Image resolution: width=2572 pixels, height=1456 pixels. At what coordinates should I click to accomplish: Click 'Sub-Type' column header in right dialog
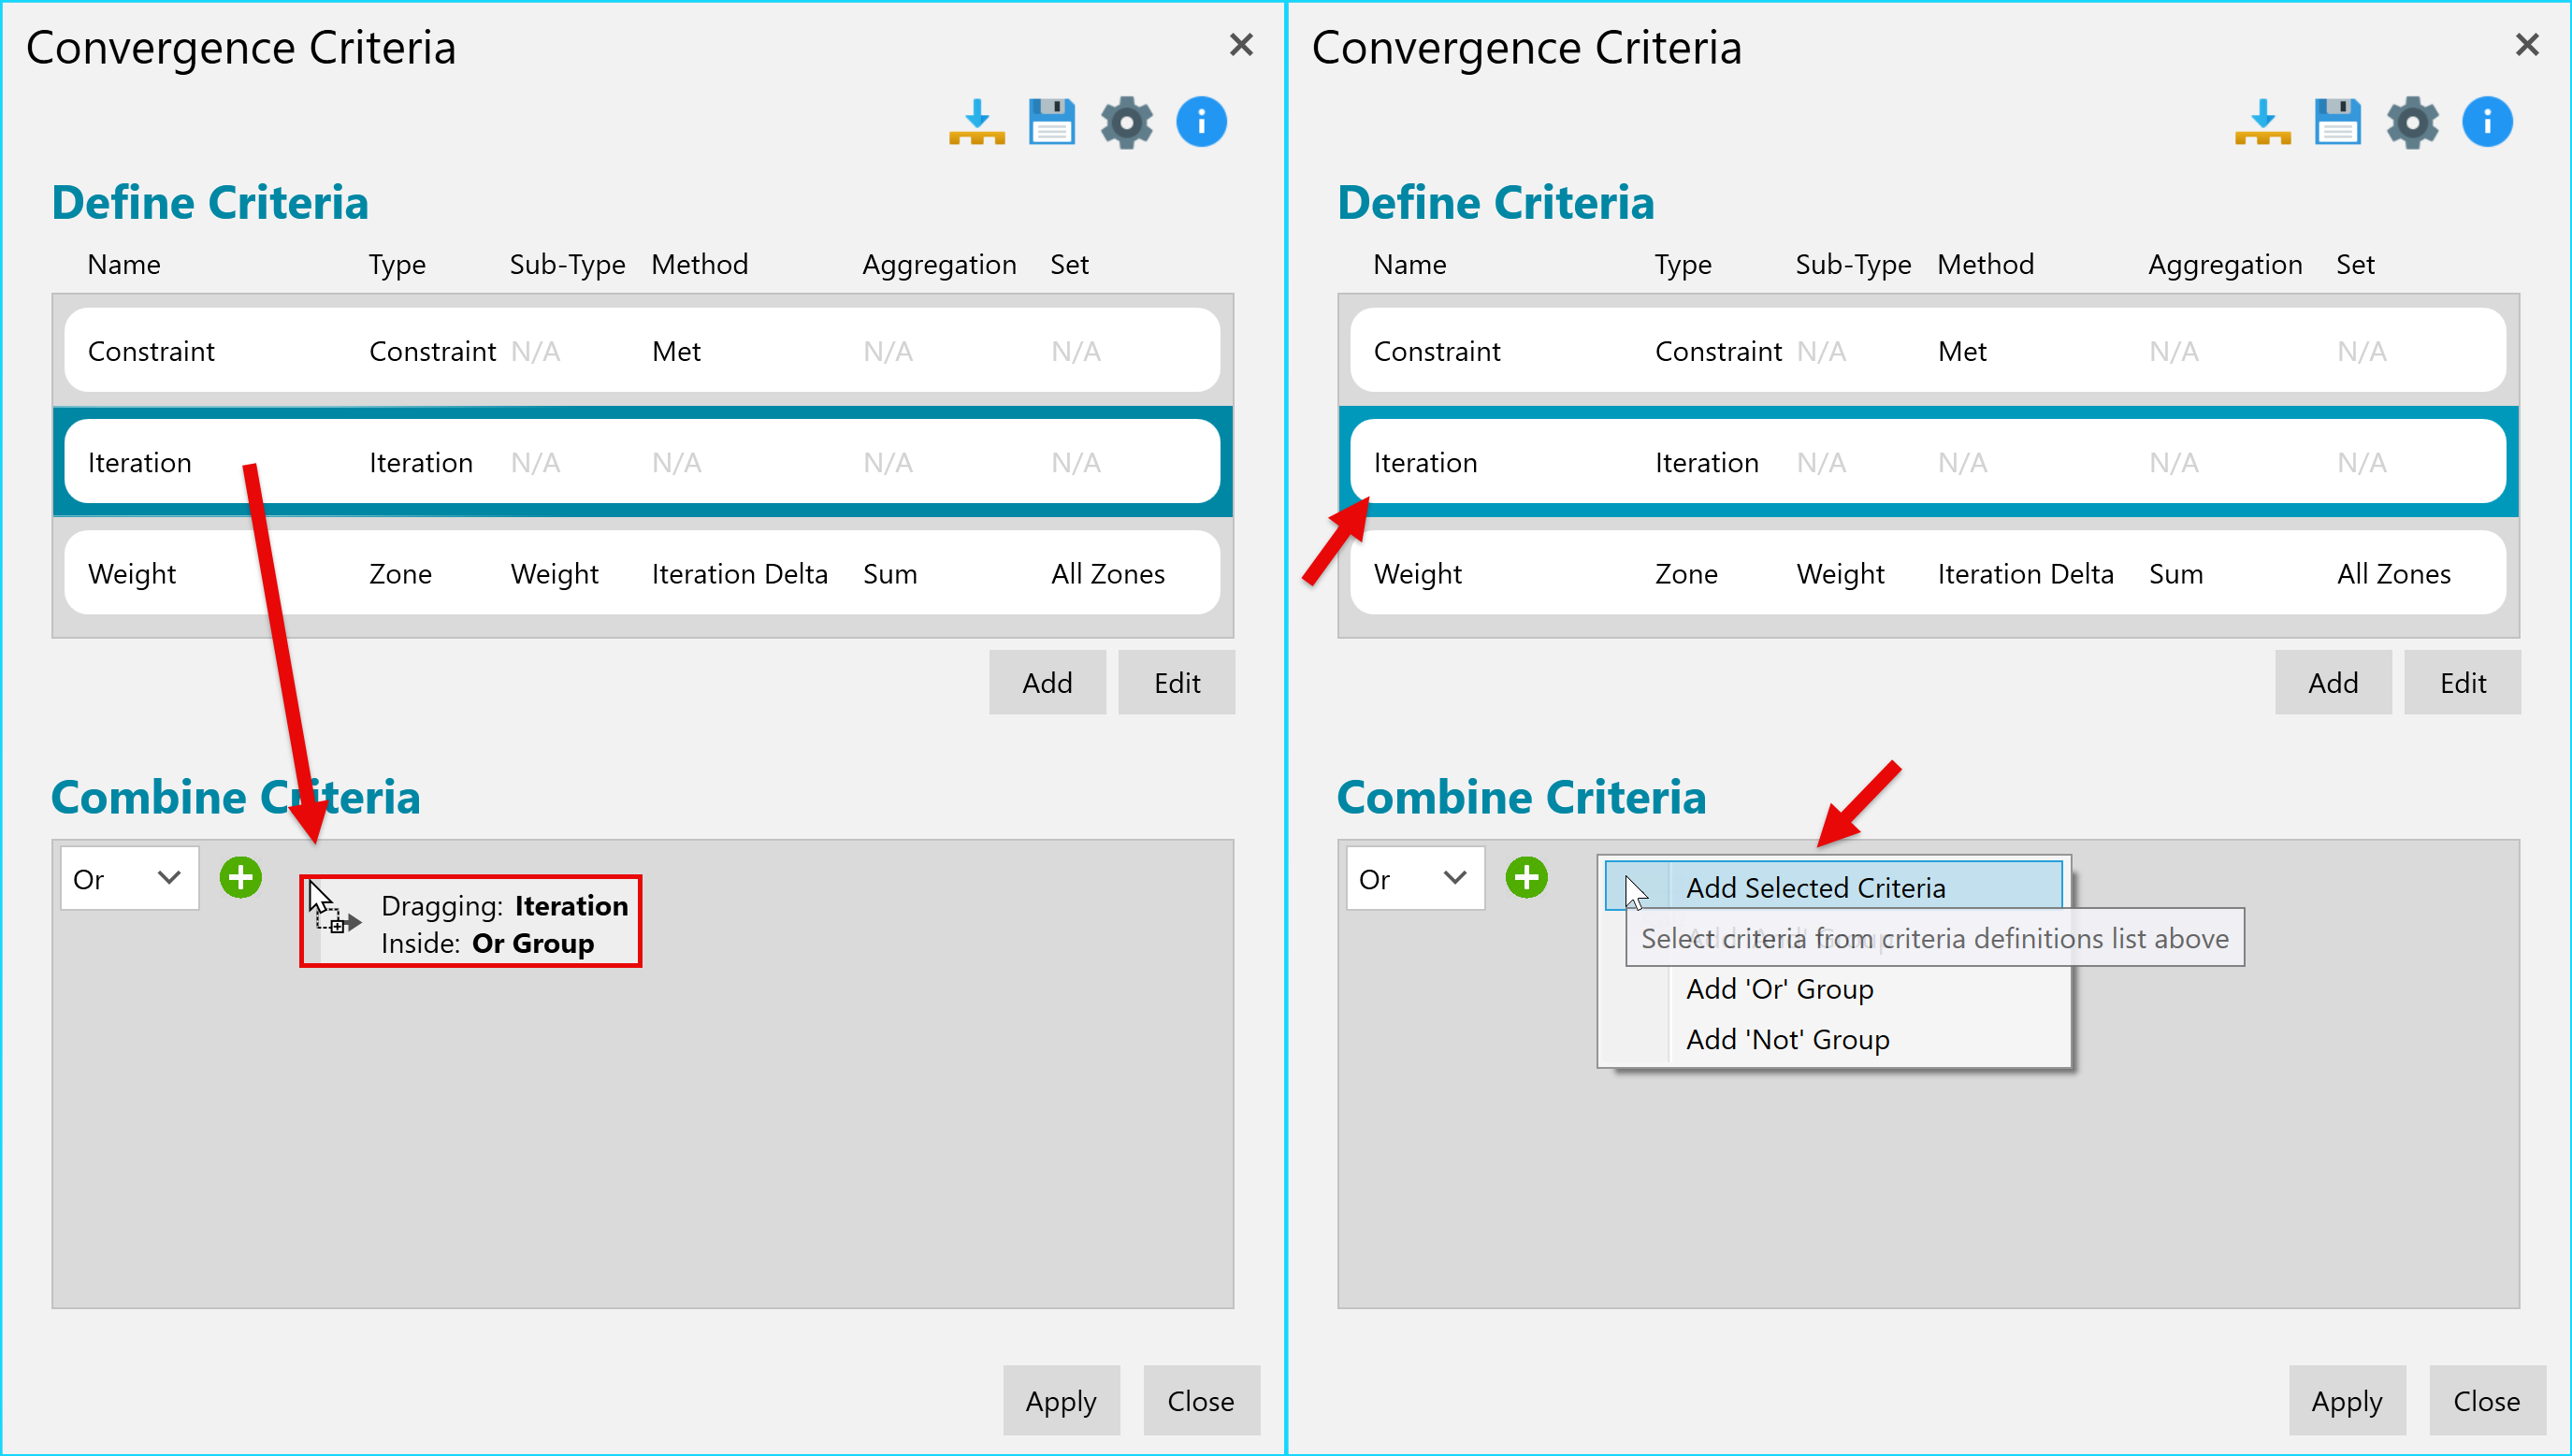1853,265
